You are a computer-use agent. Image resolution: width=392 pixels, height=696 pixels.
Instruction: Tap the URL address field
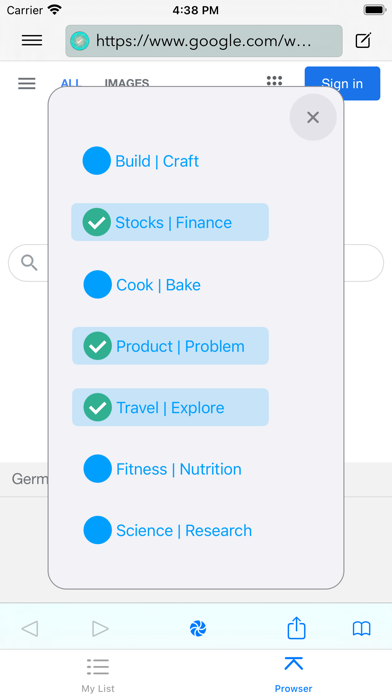point(204,41)
